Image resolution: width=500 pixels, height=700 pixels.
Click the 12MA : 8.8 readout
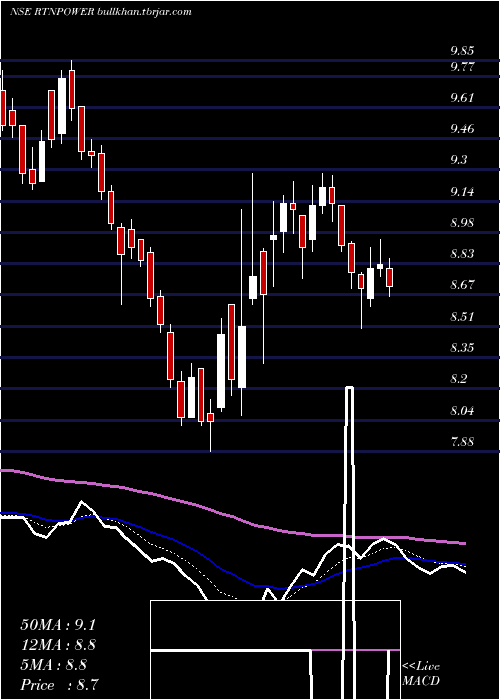point(58,645)
